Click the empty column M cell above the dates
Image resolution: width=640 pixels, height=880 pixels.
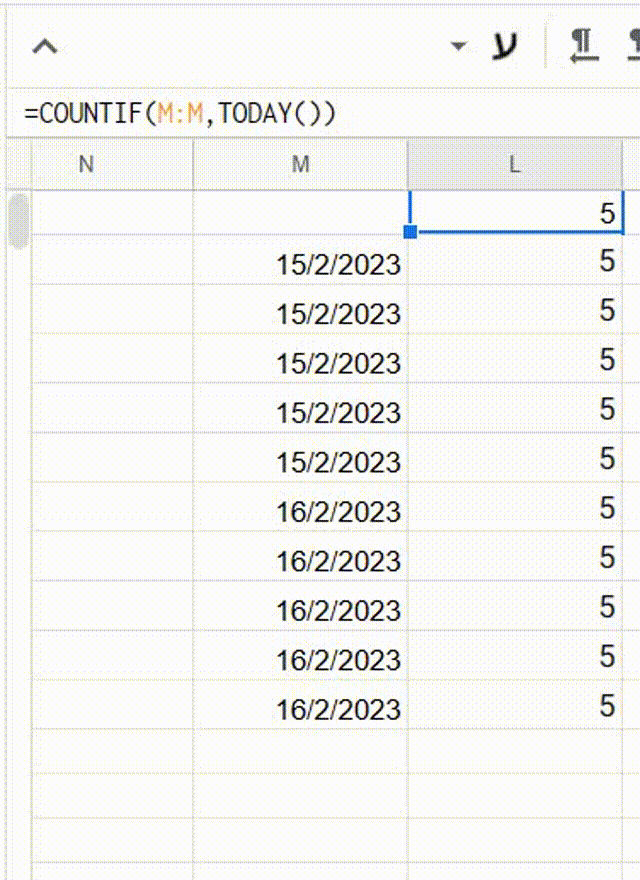(x=300, y=212)
